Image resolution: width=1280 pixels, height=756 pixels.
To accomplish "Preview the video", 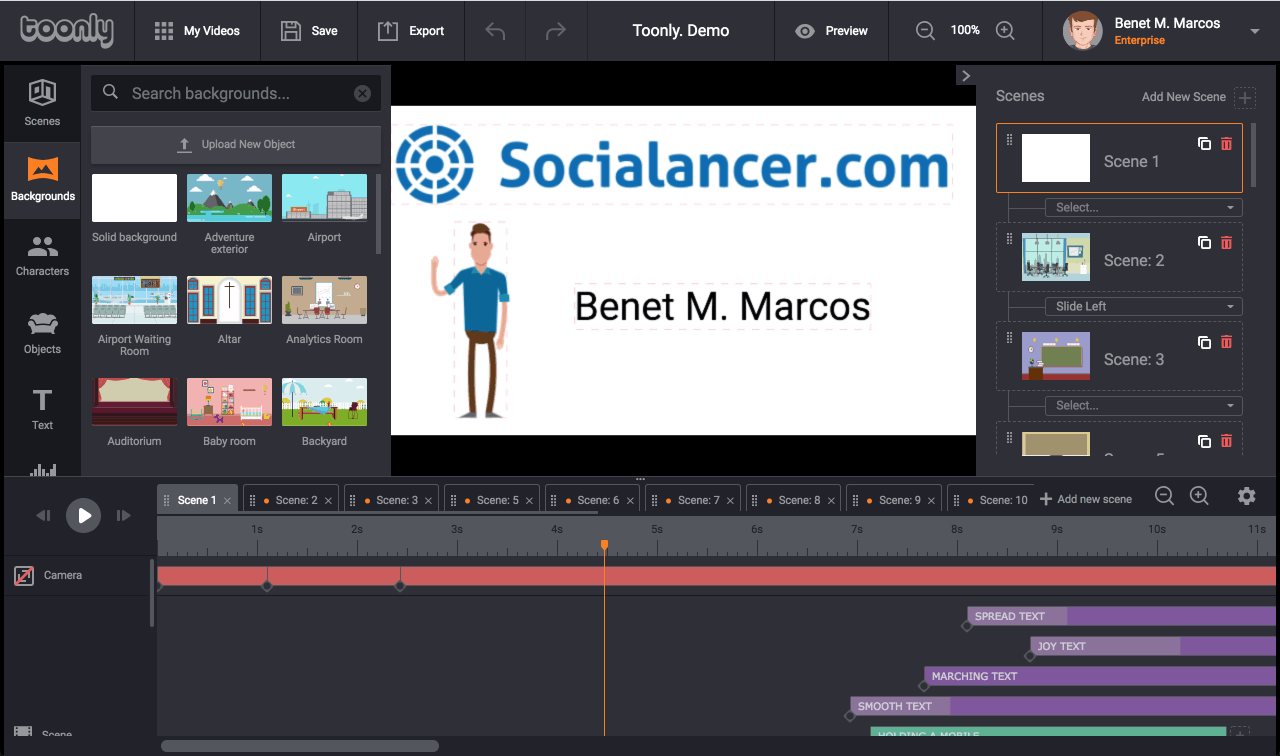I will (x=831, y=31).
